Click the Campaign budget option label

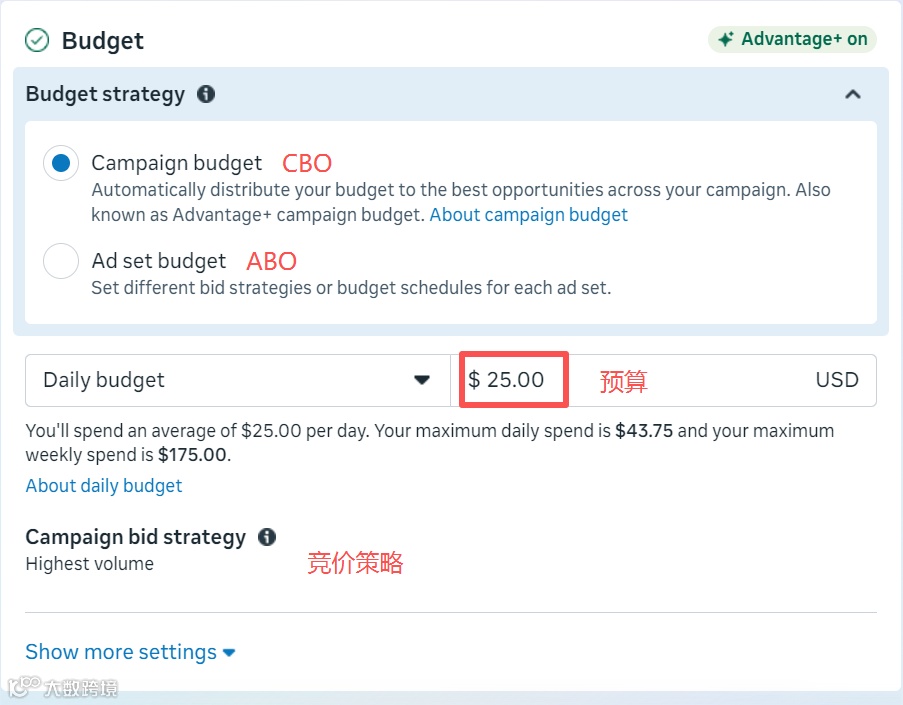[x=177, y=163]
